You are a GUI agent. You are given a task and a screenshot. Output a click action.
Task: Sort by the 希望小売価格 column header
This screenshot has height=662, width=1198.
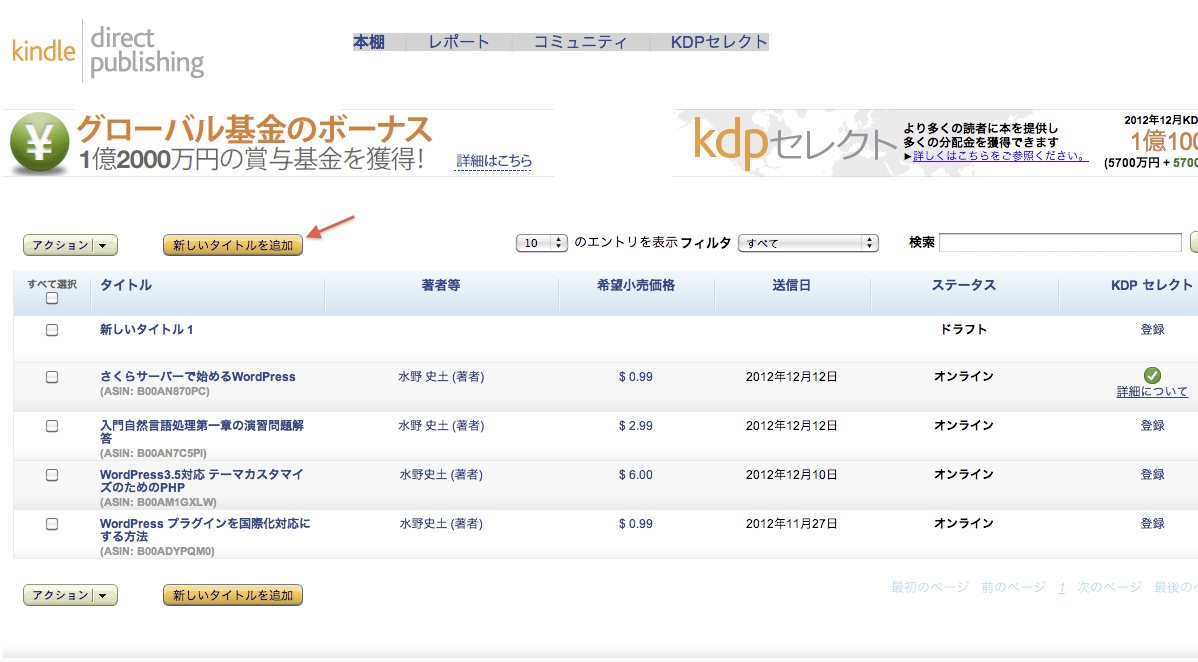pyautogui.click(x=636, y=285)
